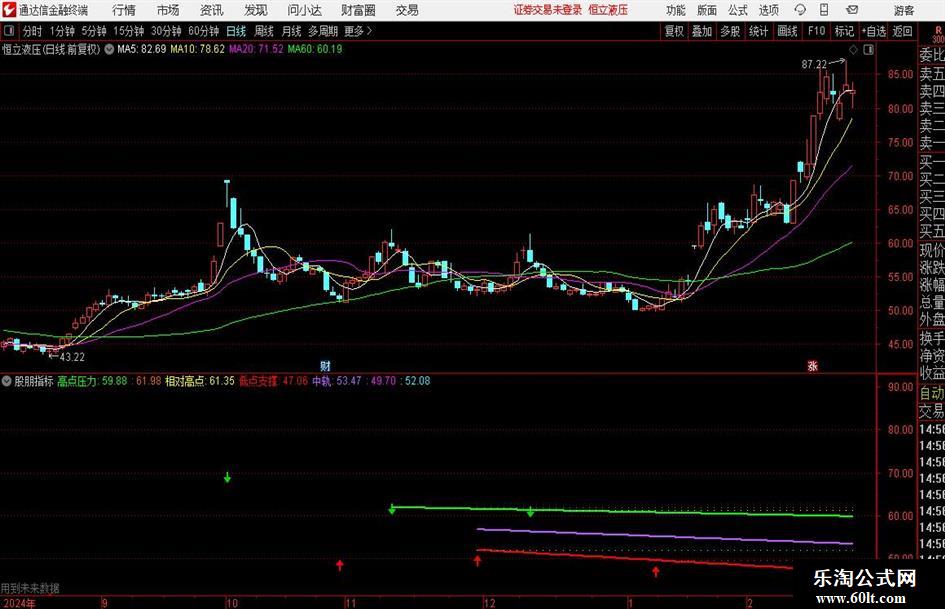Click the 涨 marker on the chart
The image size is (945, 609).
[x=812, y=365]
